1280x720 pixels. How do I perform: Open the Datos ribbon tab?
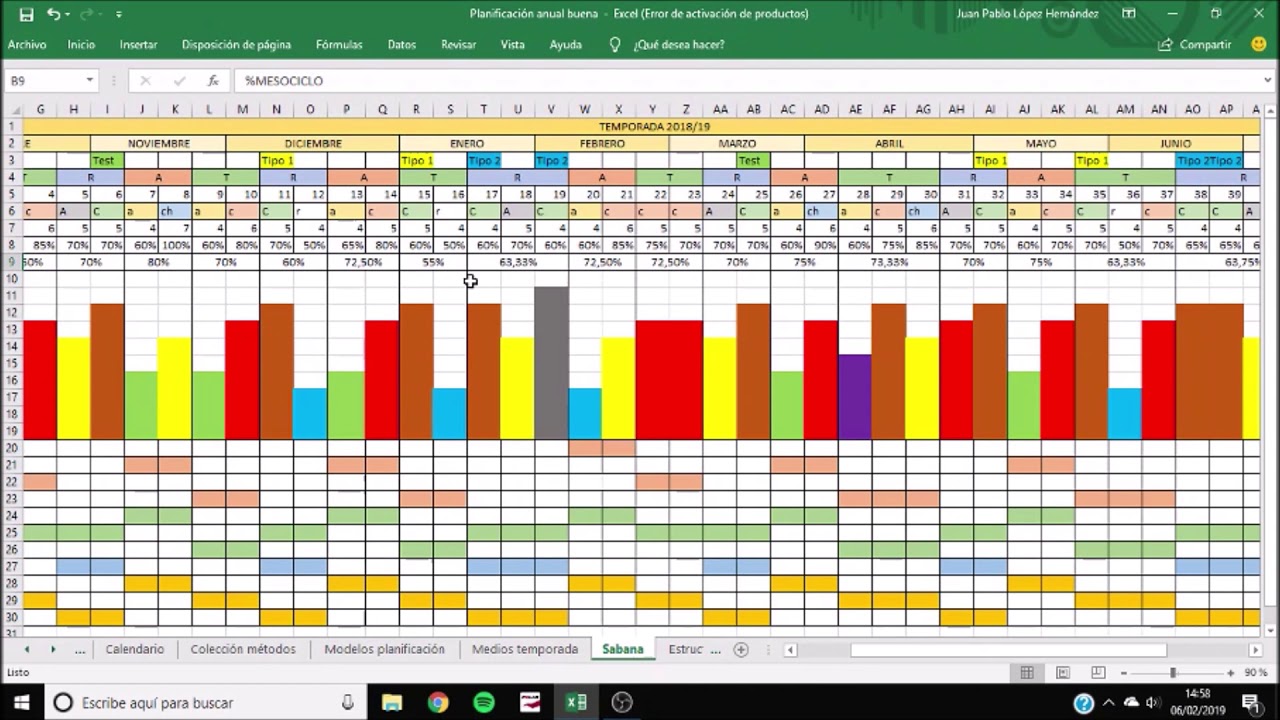pyautogui.click(x=401, y=44)
